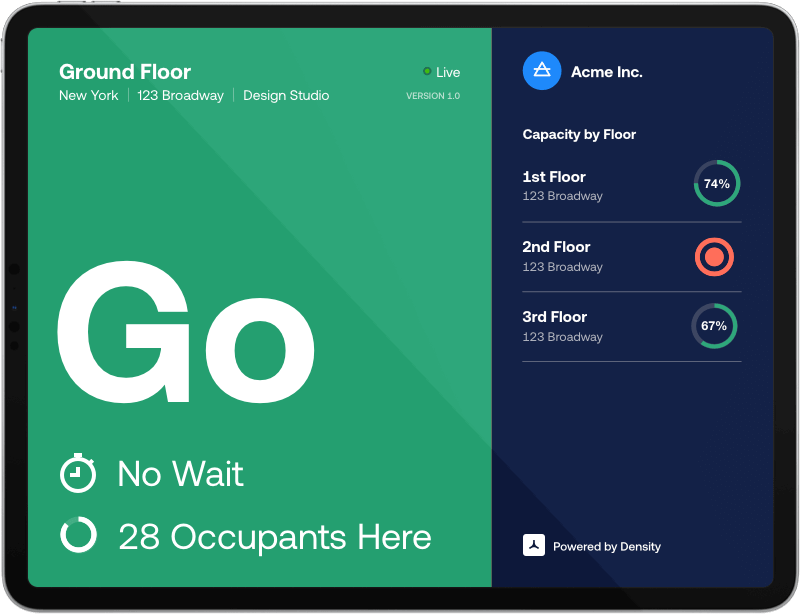The height and width of the screenshot is (614, 800).
Task: Click the green Live status dot
Action: coord(427,71)
